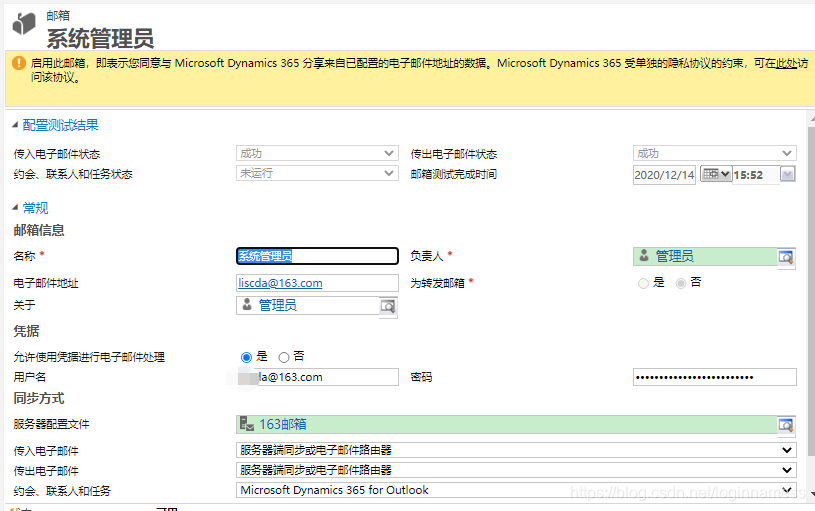Select 否 for 为转发邮箱
Viewport: 815px width, 511px height.
coord(680,283)
